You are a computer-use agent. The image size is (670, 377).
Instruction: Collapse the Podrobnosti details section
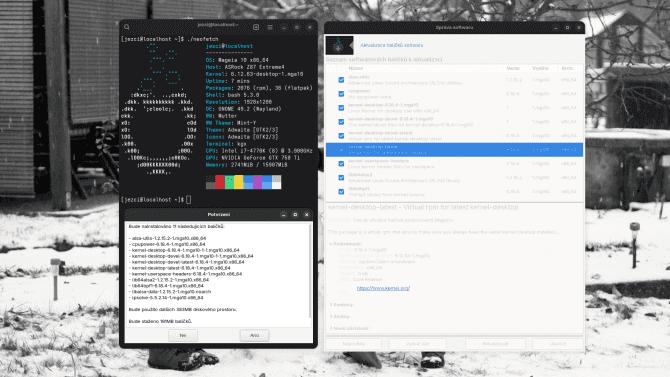coord(331,244)
